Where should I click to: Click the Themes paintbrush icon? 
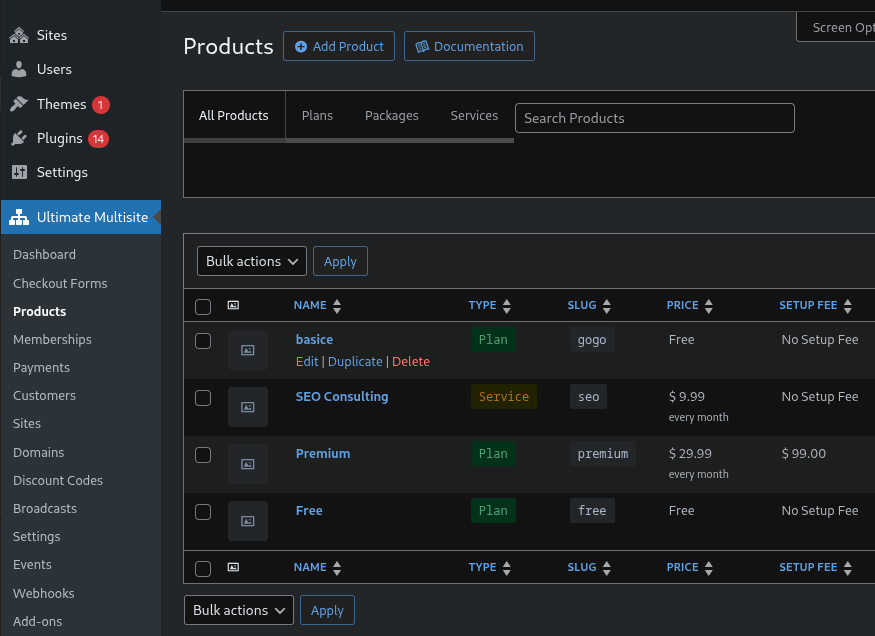coord(20,103)
